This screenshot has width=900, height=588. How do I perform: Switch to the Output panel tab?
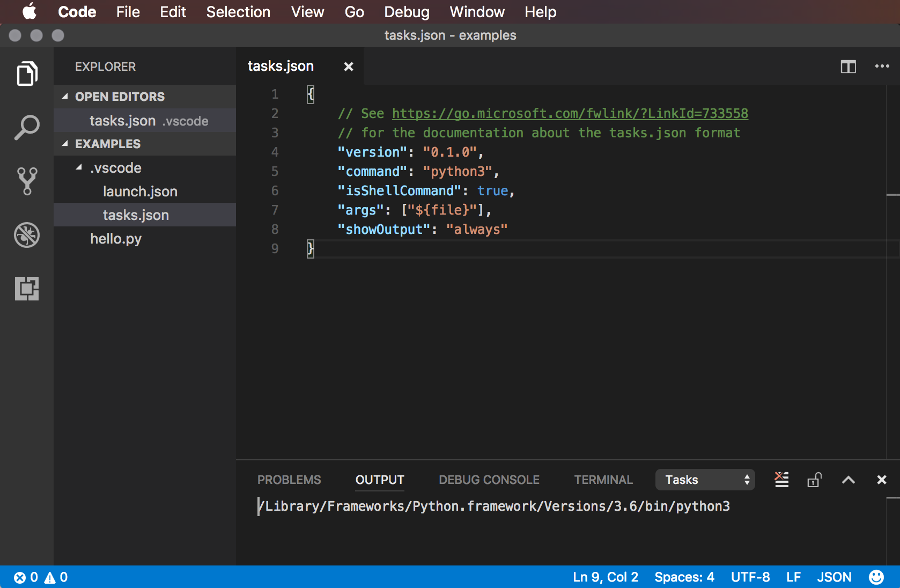click(379, 479)
